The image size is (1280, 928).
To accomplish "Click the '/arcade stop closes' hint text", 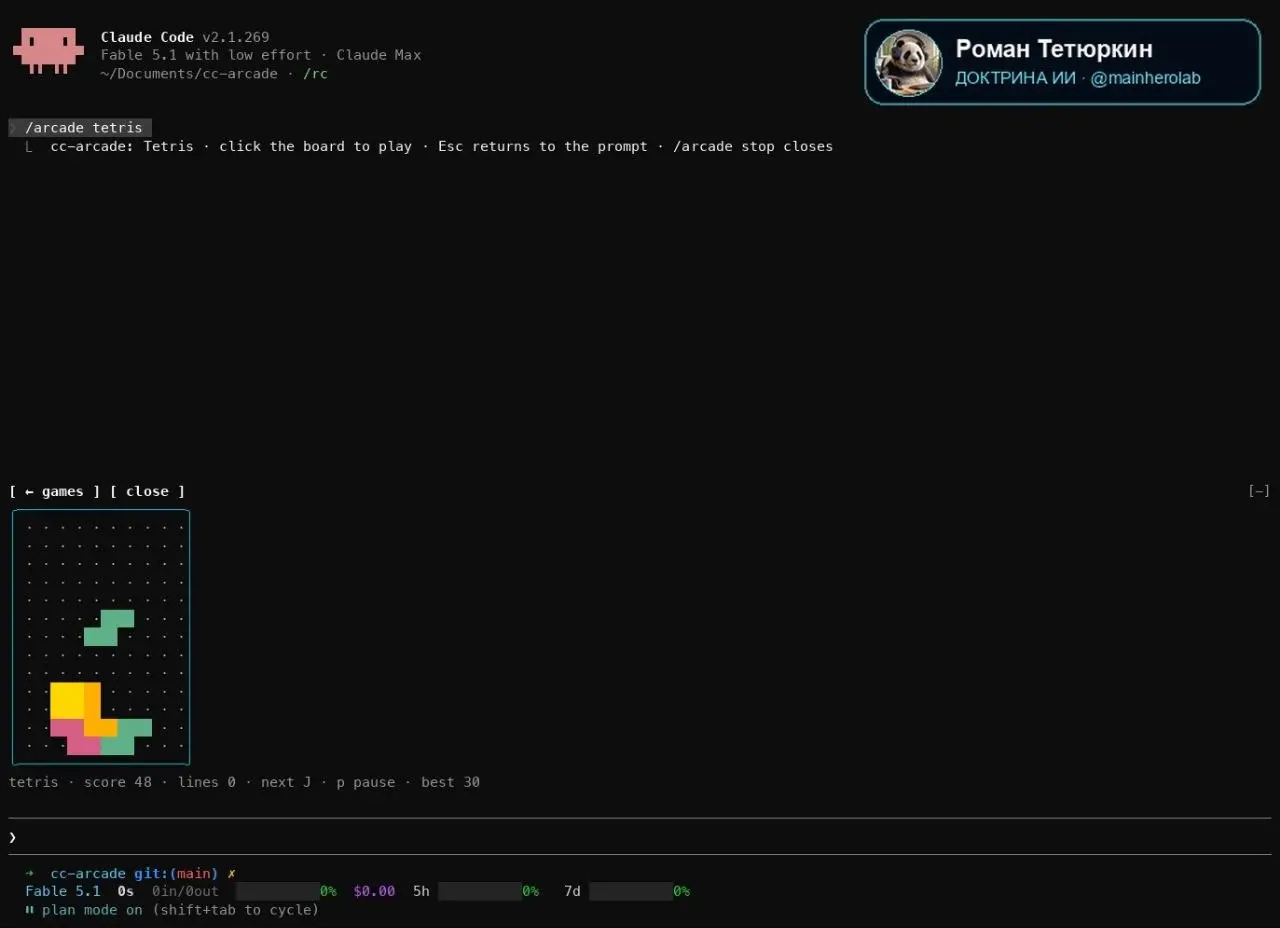I will pos(753,146).
